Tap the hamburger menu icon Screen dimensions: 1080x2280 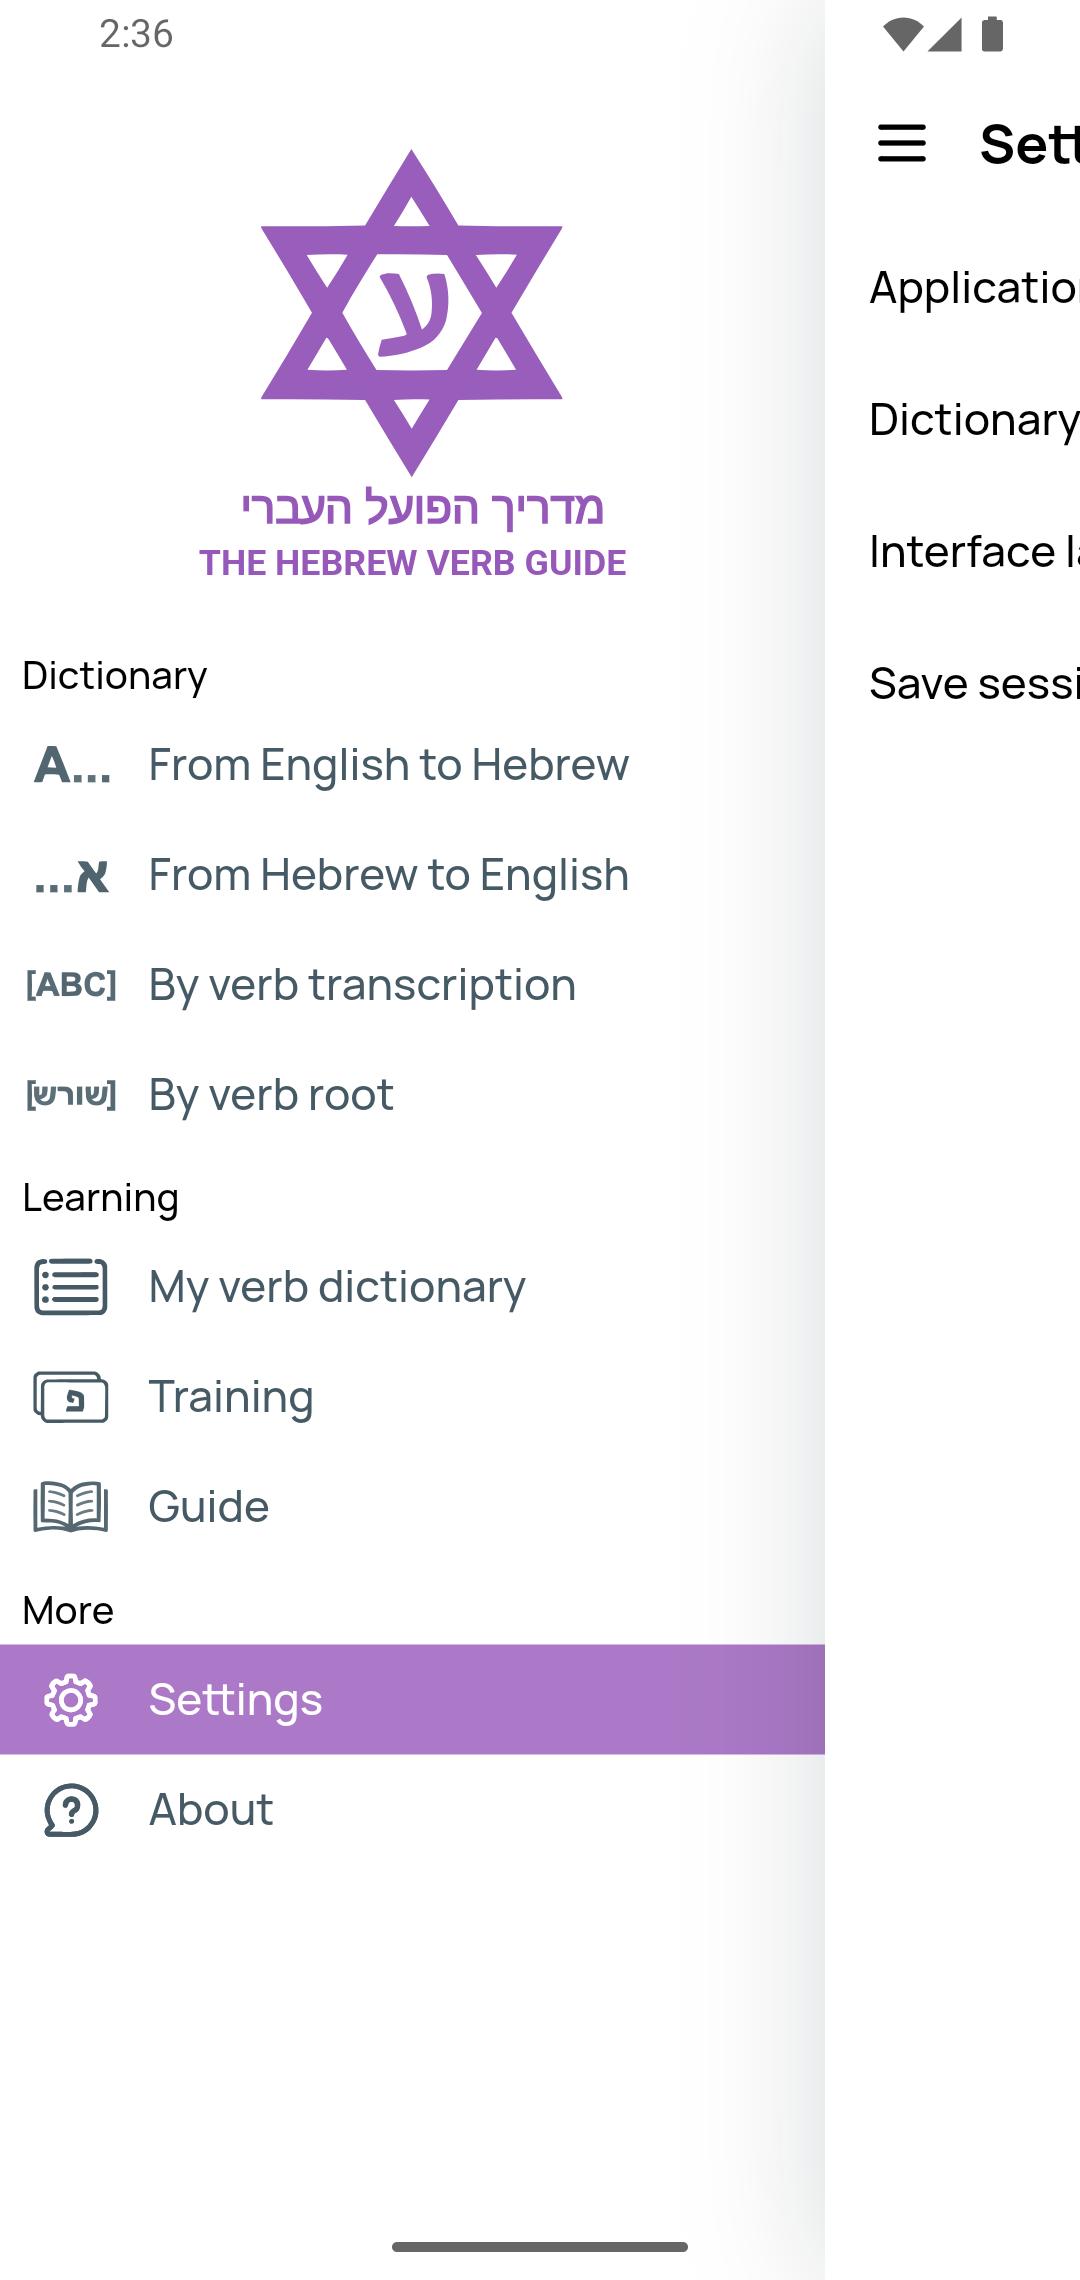901,143
